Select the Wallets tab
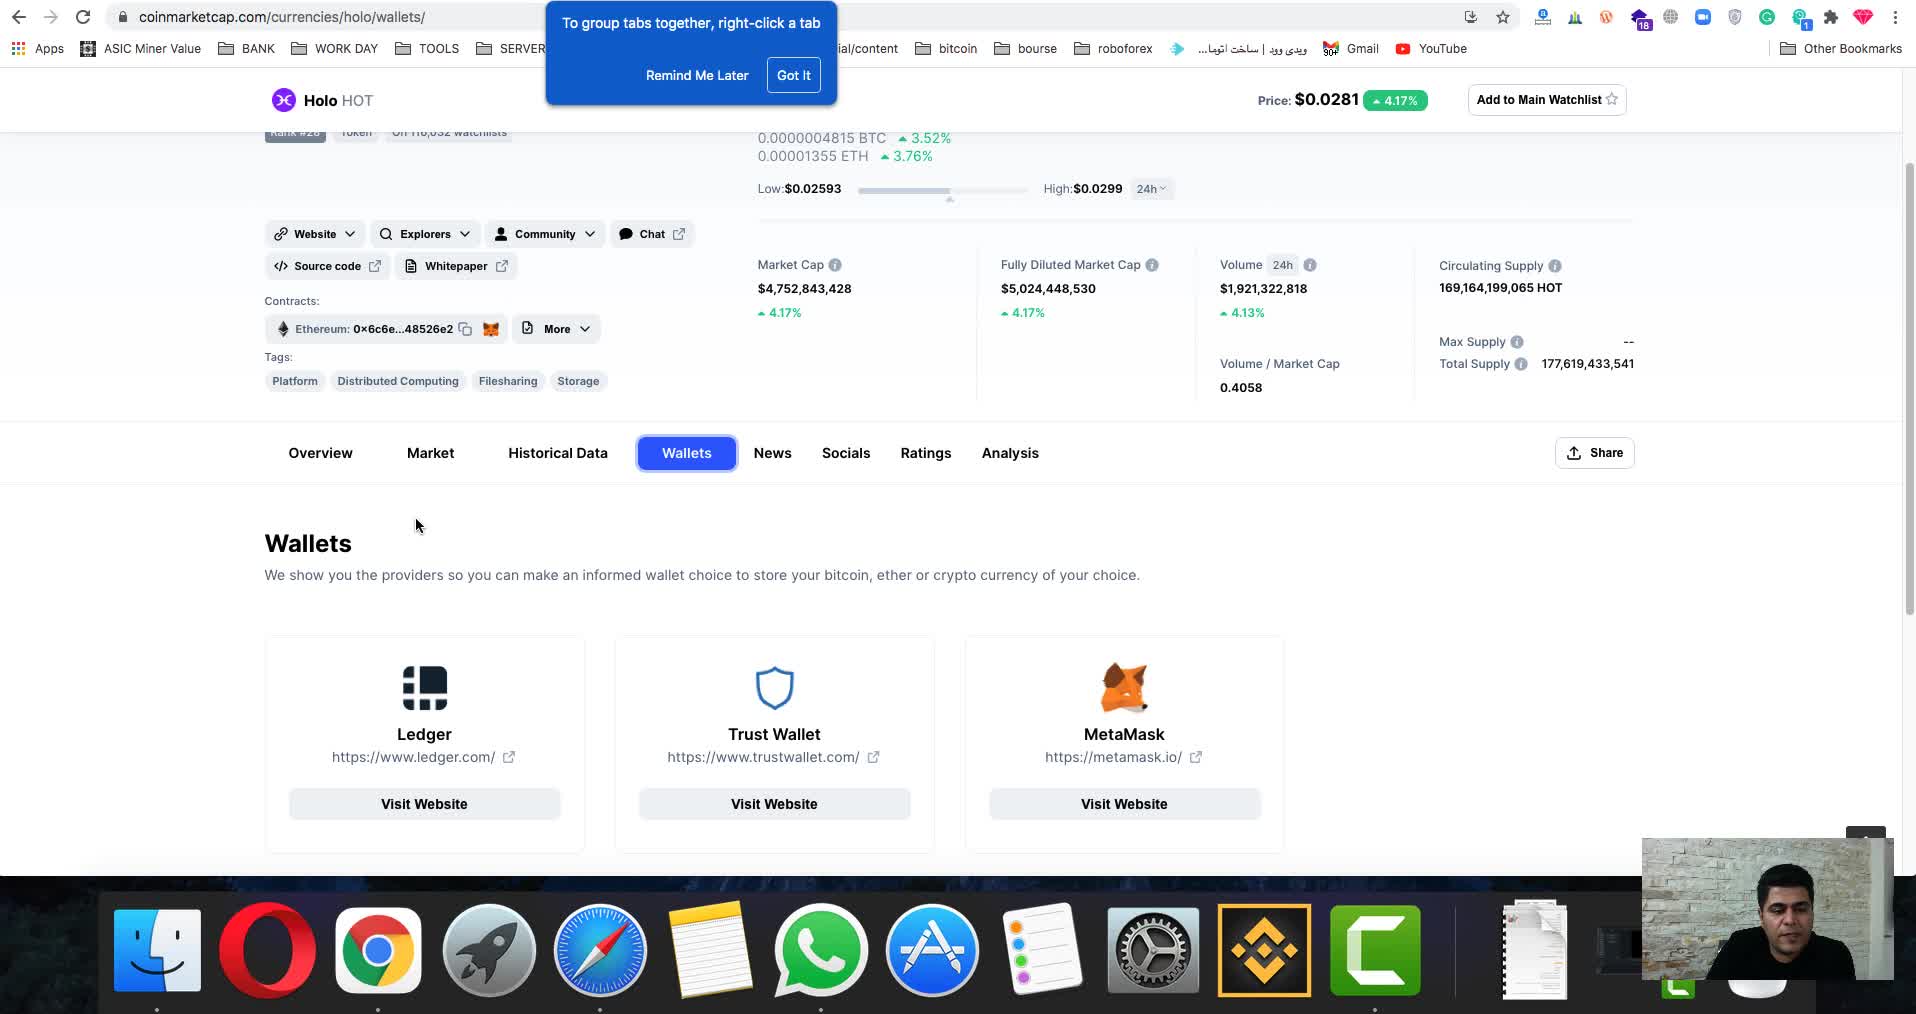 point(687,453)
